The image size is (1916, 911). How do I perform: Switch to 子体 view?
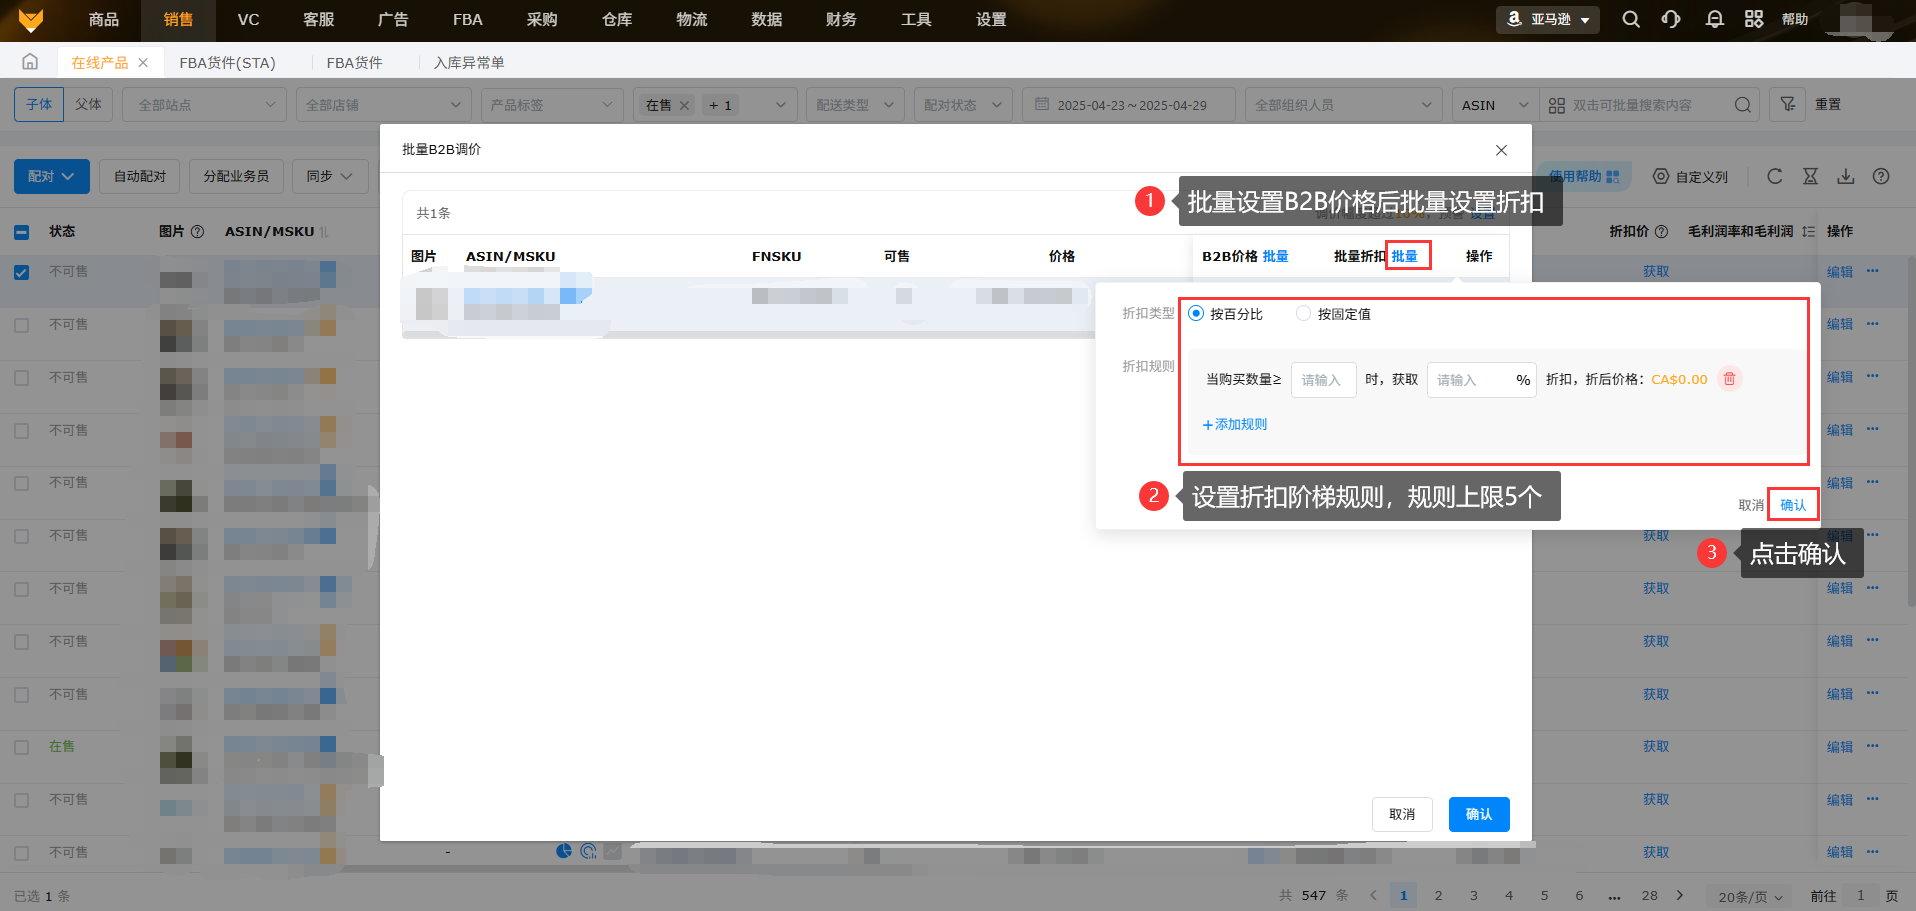[39, 104]
